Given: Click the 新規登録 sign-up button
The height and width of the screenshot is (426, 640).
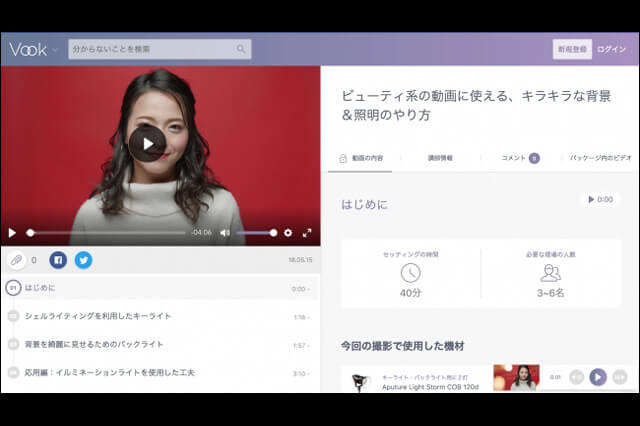Looking at the screenshot, I should click(x=572, y=49).
